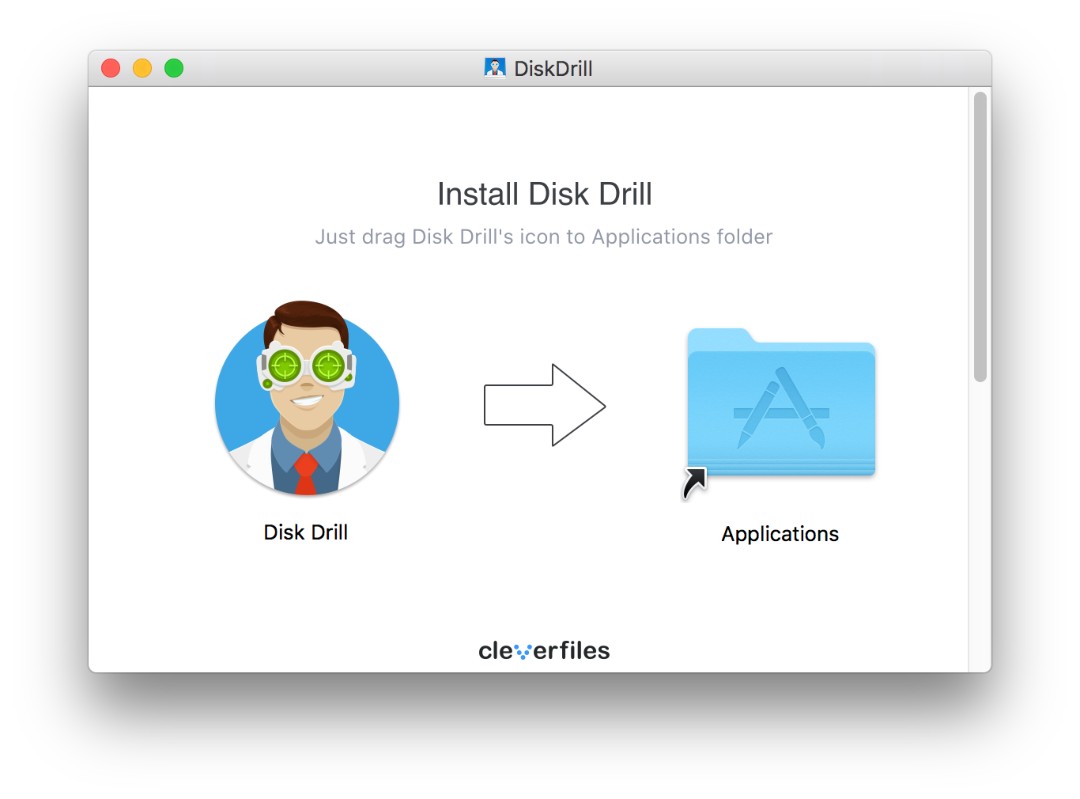Close the DiskDrill window
Screen dimensions: 1080x799
point(111,68)
